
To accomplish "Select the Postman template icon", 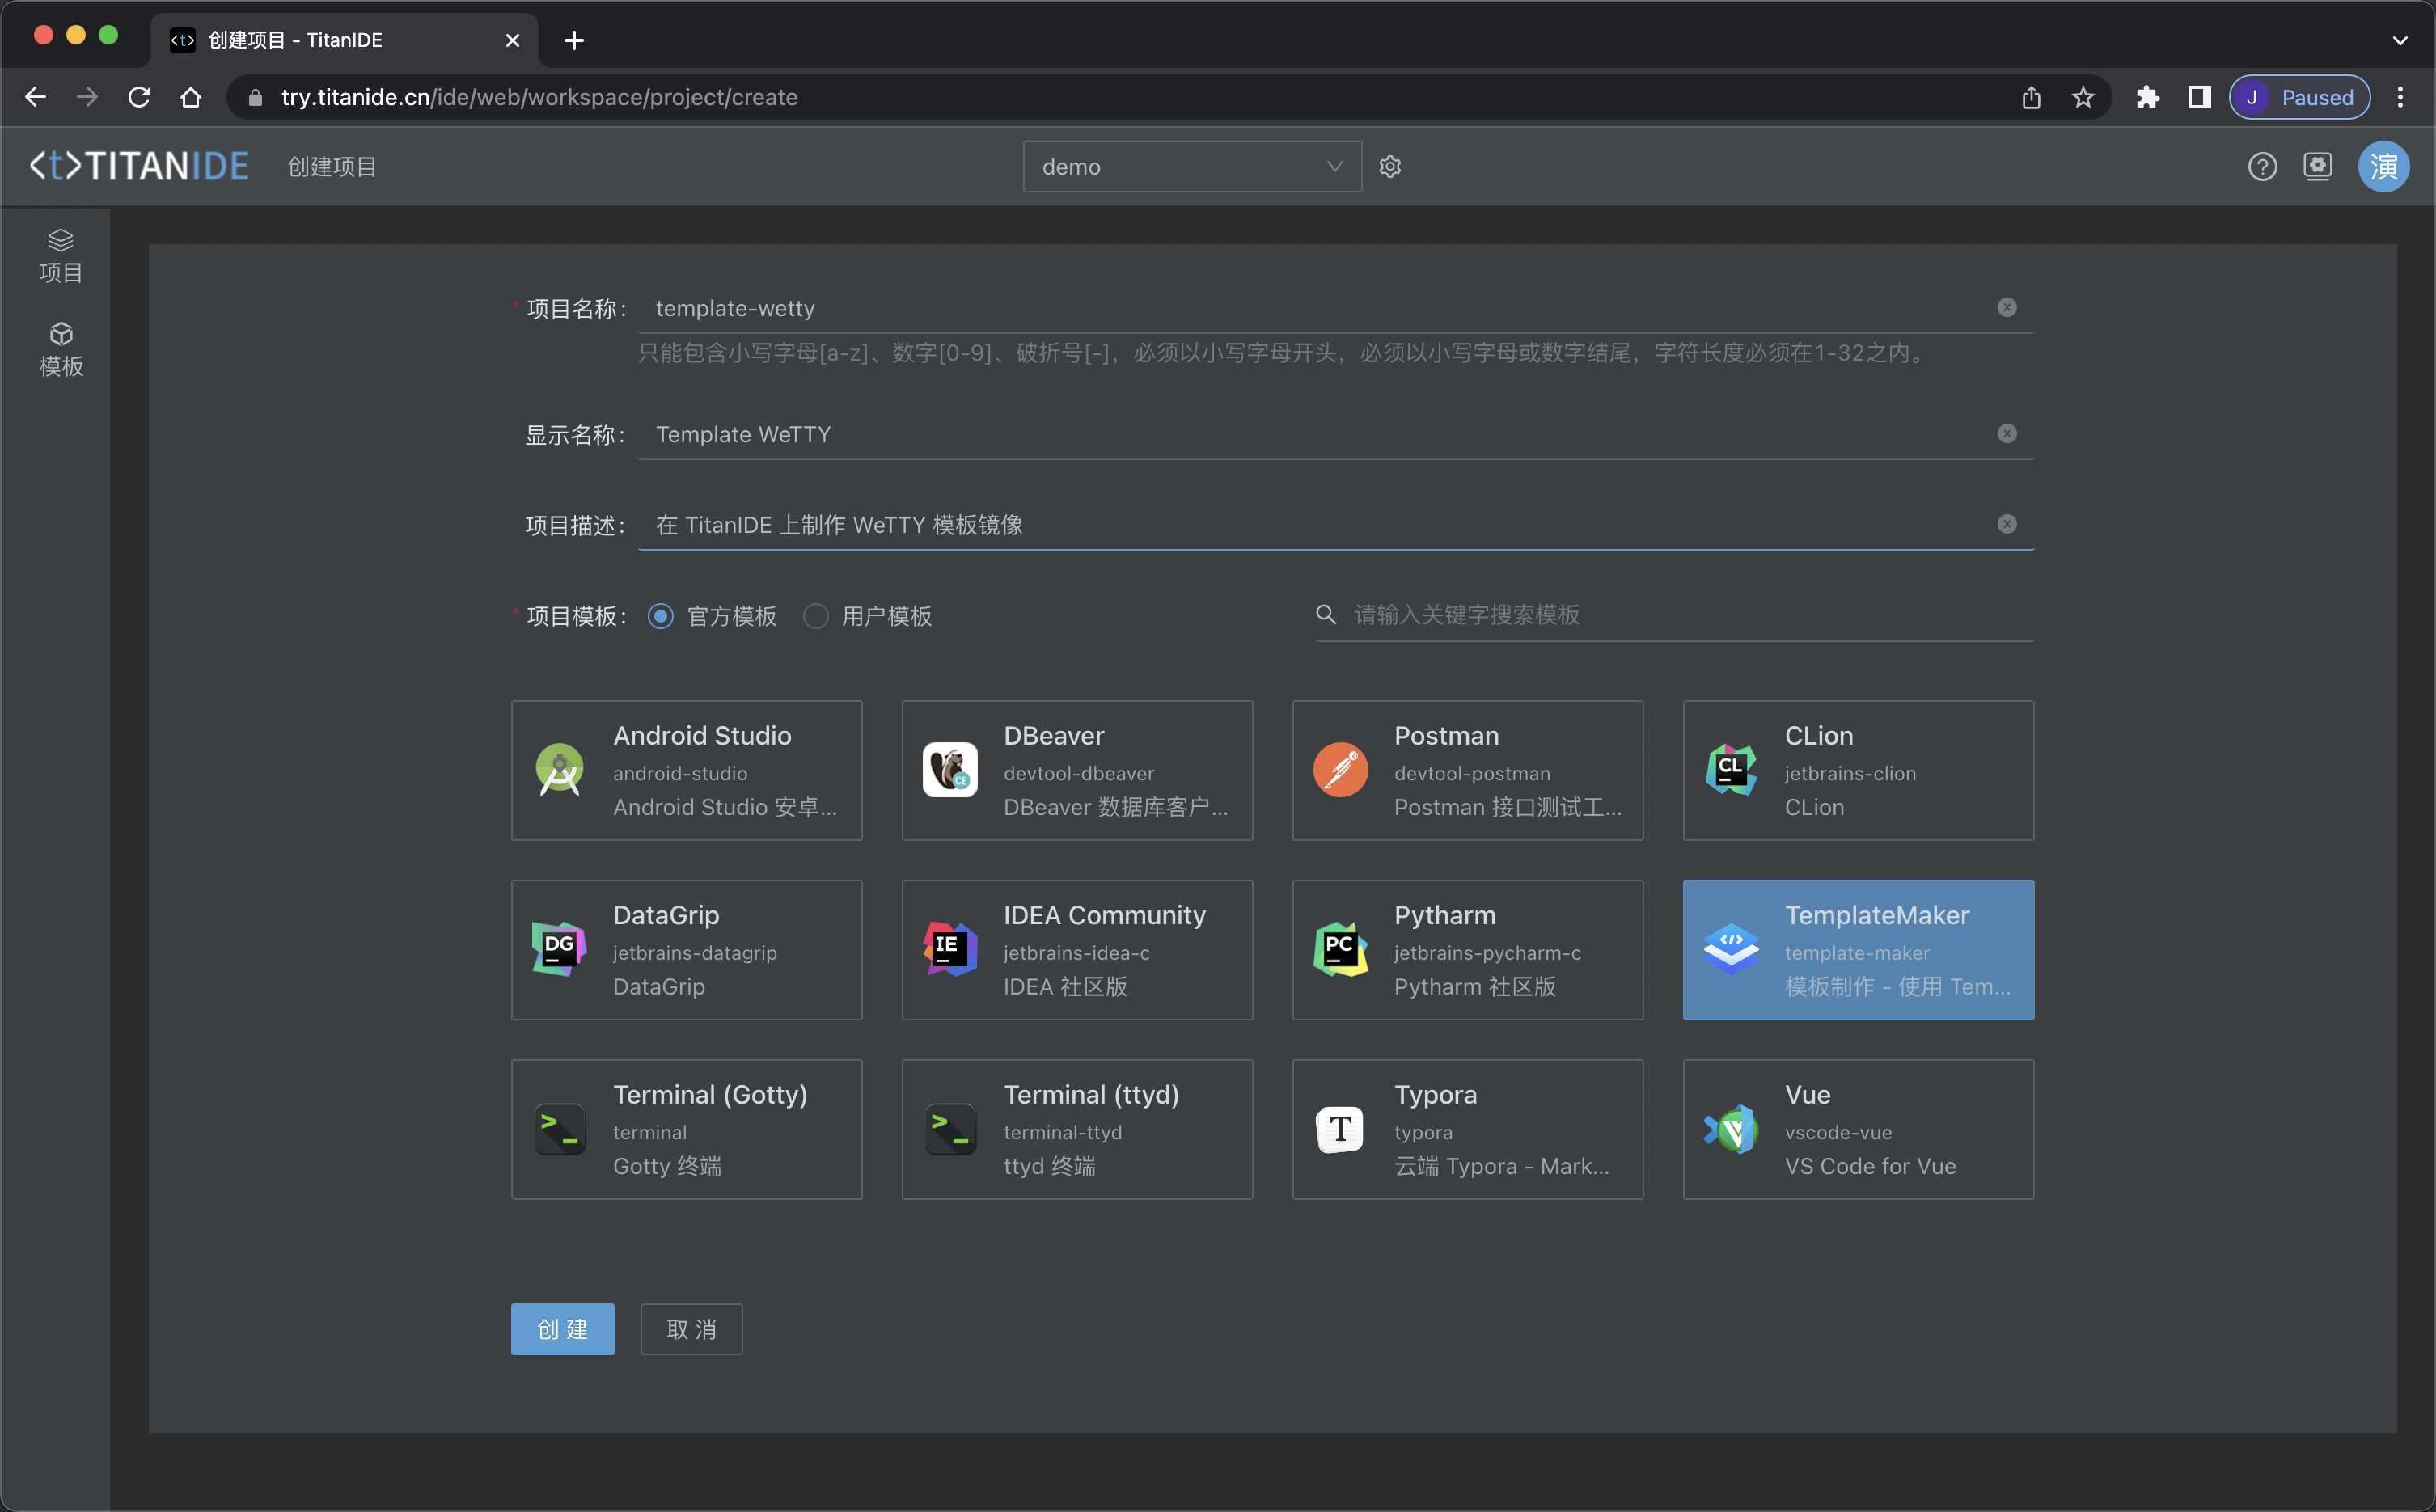I will [1340, 770].
